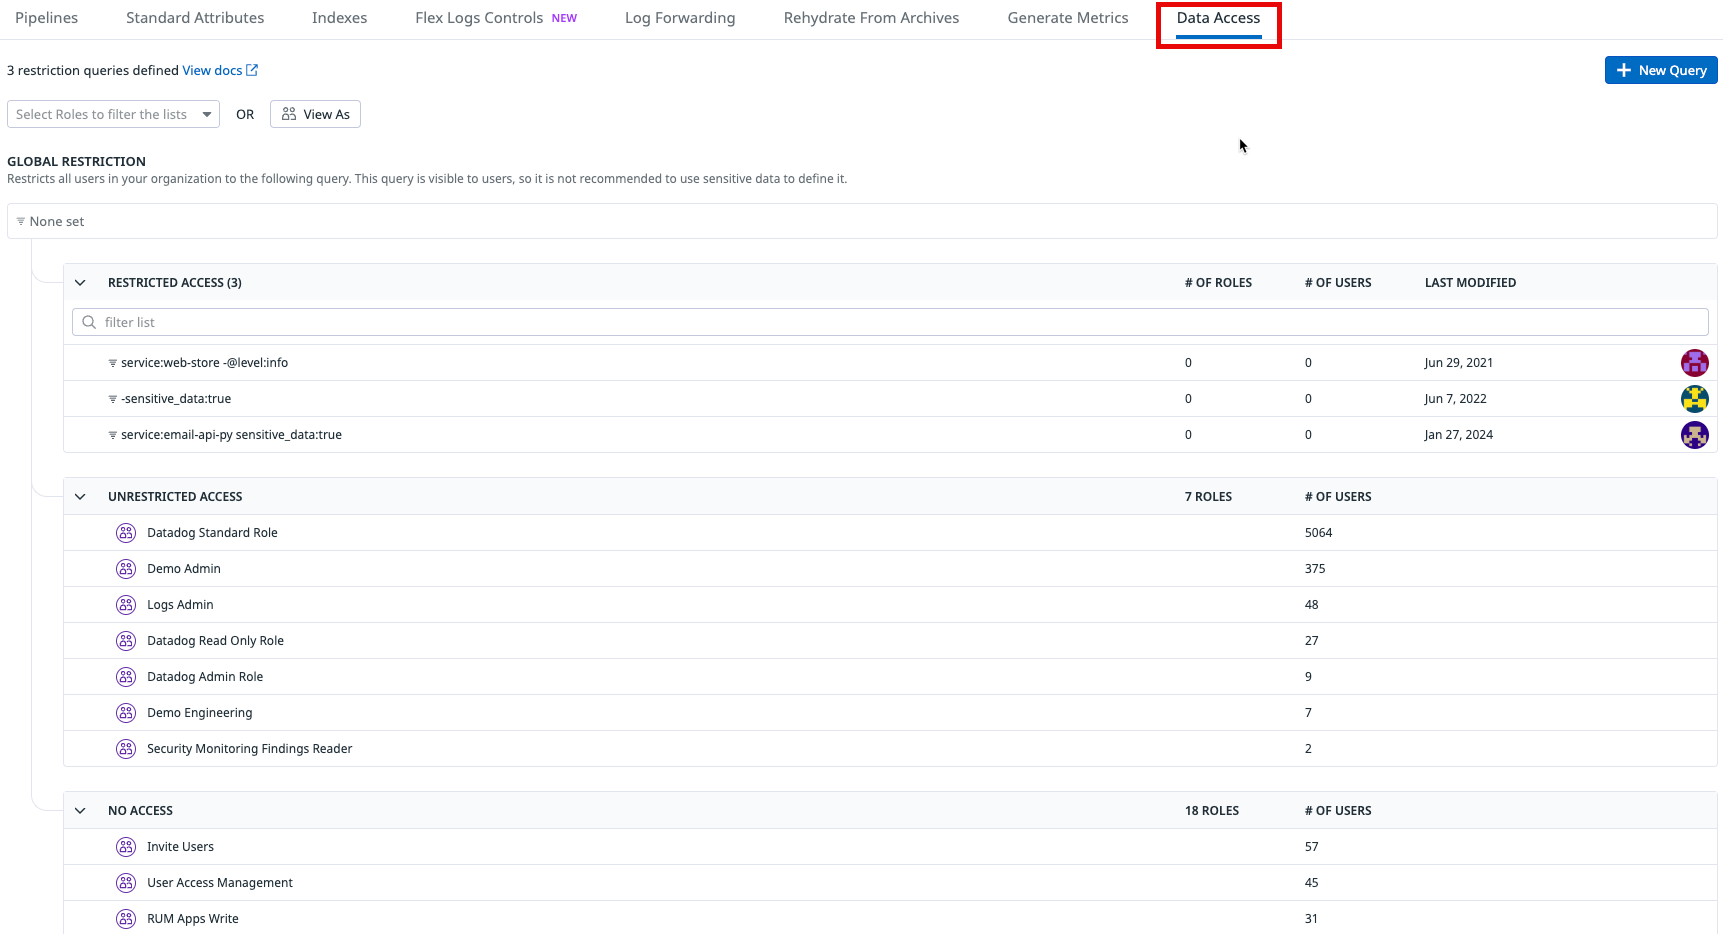Select the Logs Admin role name
The height and width of the screenshot is (934, 1723).
tap(180, 605)
